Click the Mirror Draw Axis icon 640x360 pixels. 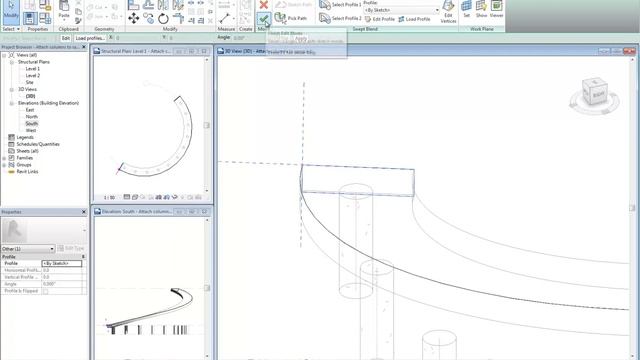178,5
